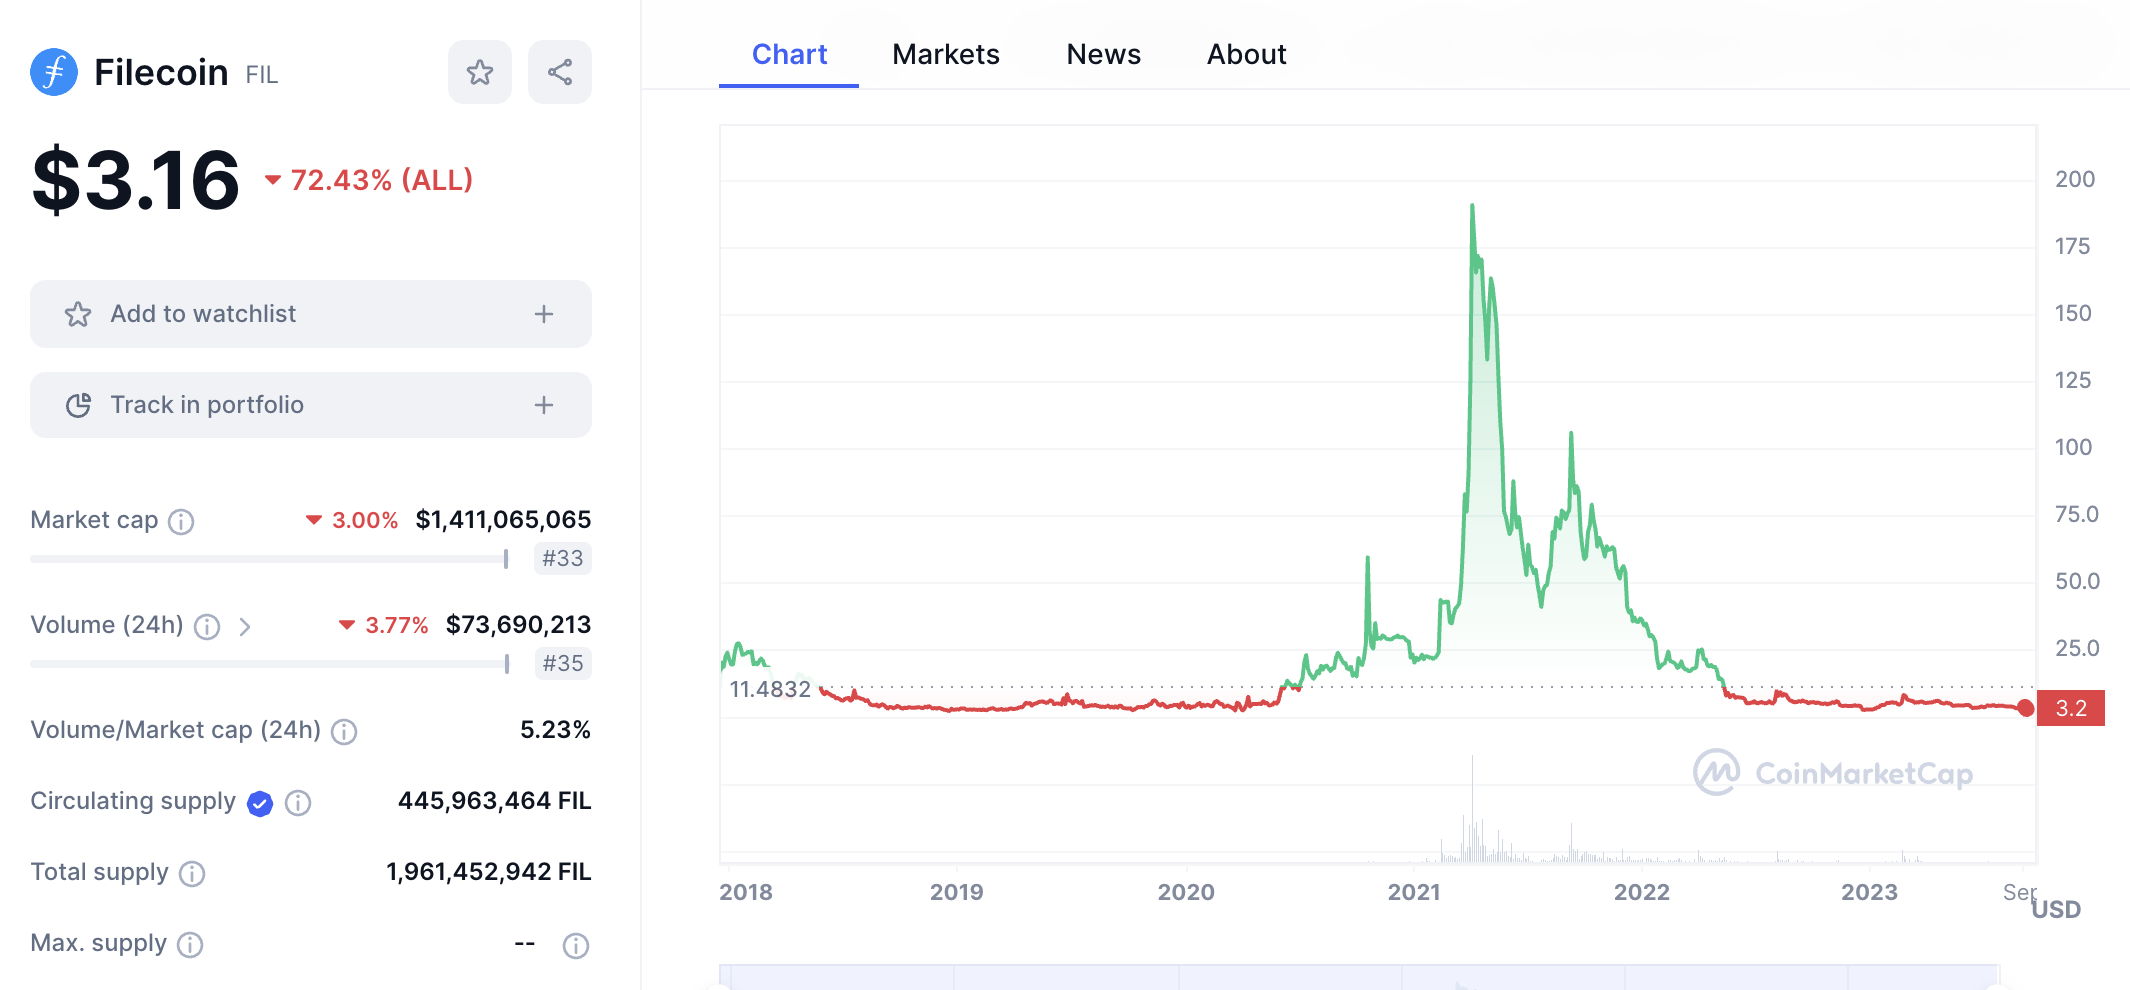Click the 2021 x-axis label

[1414, 892]
